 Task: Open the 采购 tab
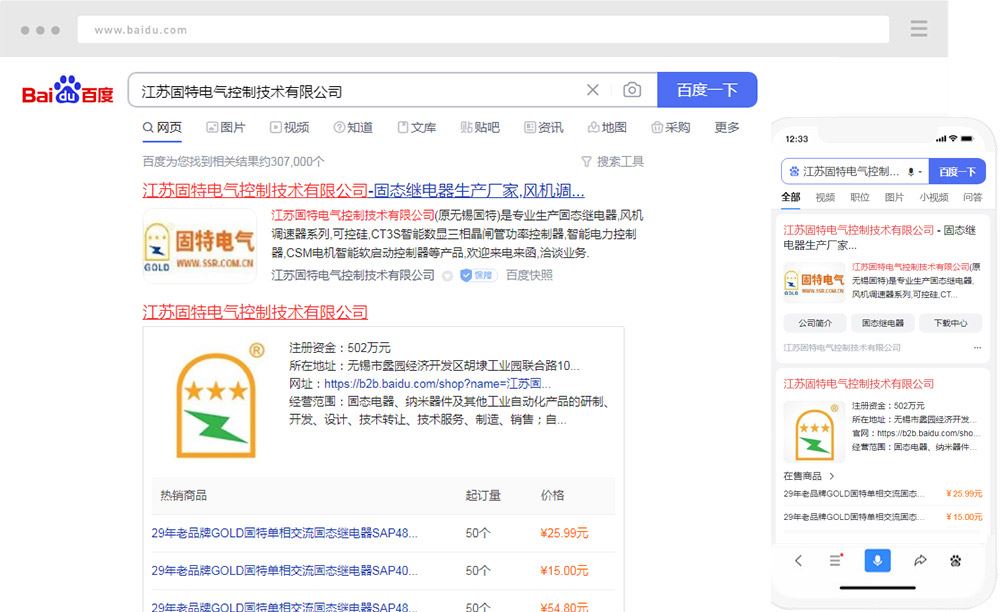(671, 128)
